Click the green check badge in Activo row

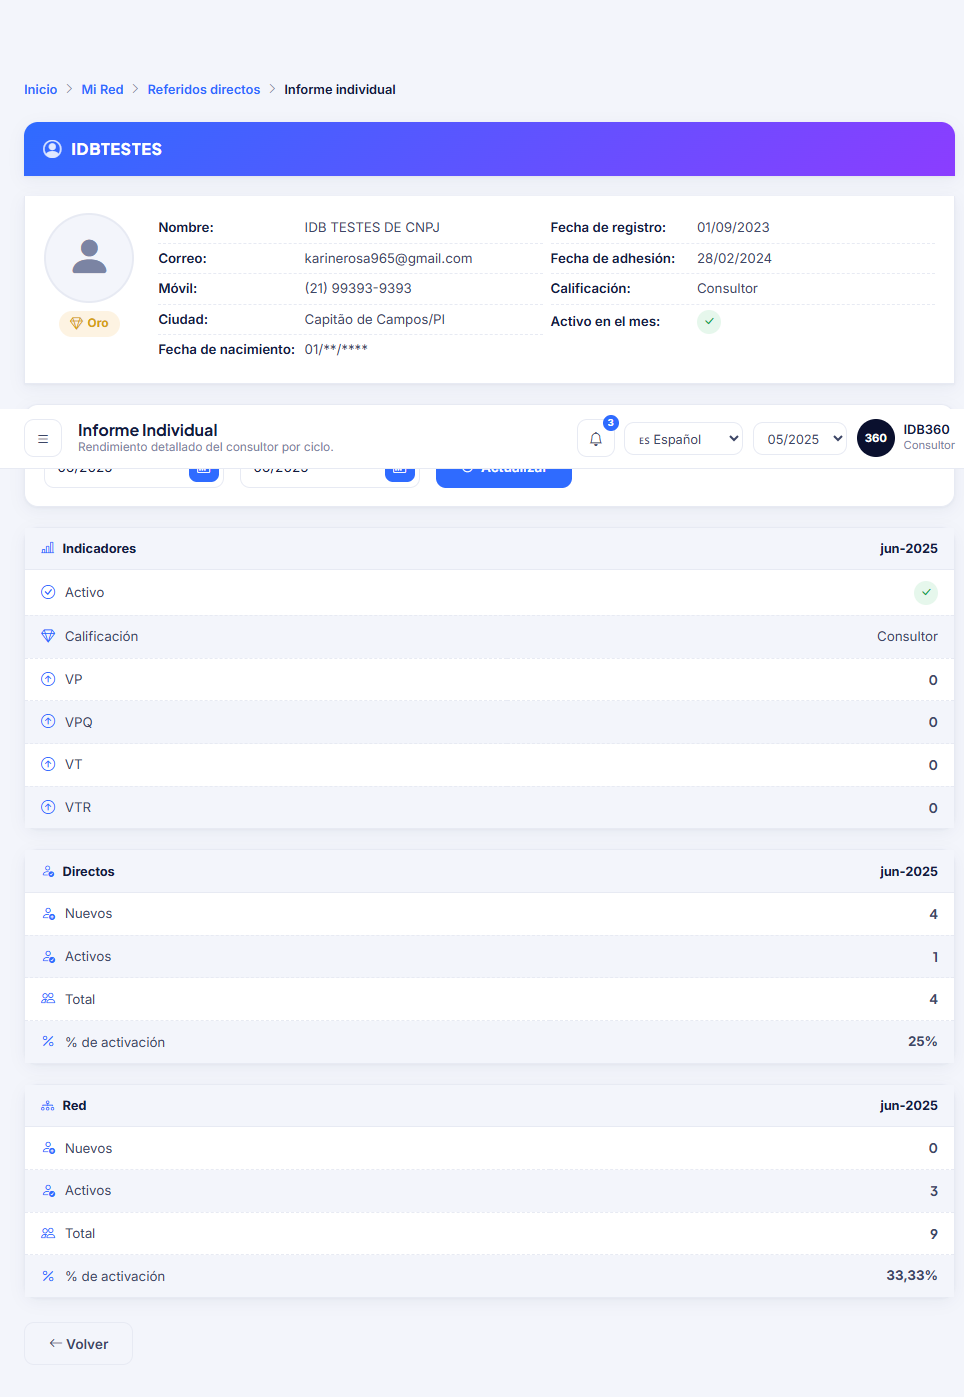pos(926,592)
